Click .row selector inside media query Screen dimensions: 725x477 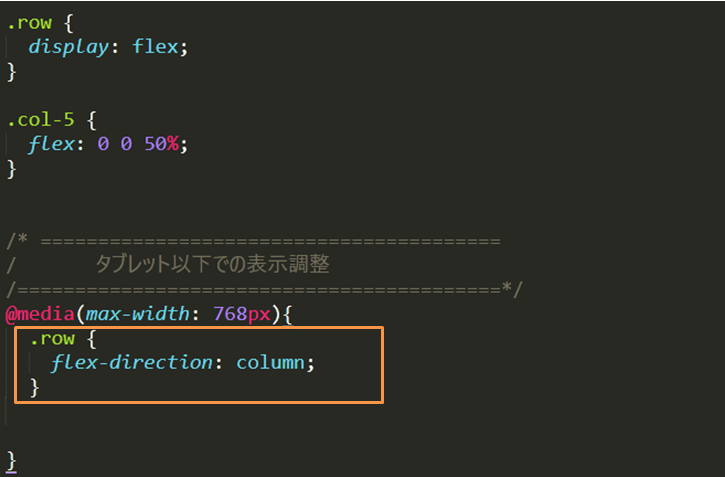52,339
